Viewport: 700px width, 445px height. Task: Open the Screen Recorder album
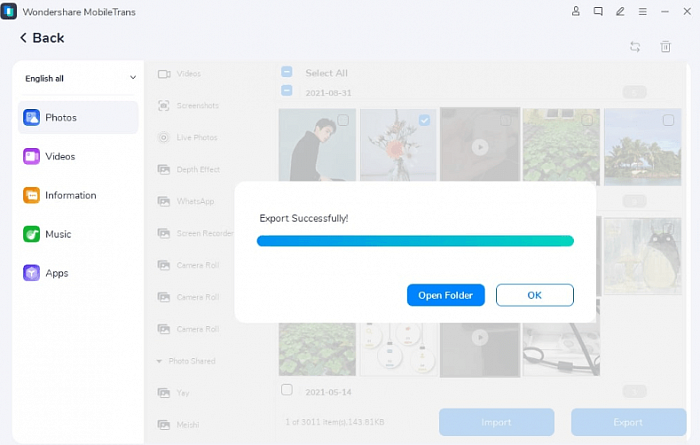pos(195,233)
